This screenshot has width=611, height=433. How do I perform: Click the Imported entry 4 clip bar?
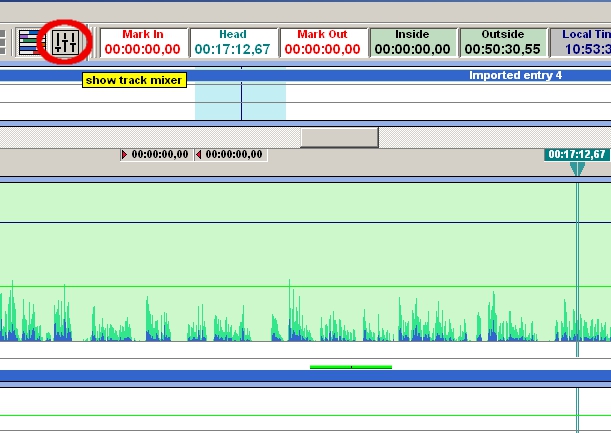306,76
